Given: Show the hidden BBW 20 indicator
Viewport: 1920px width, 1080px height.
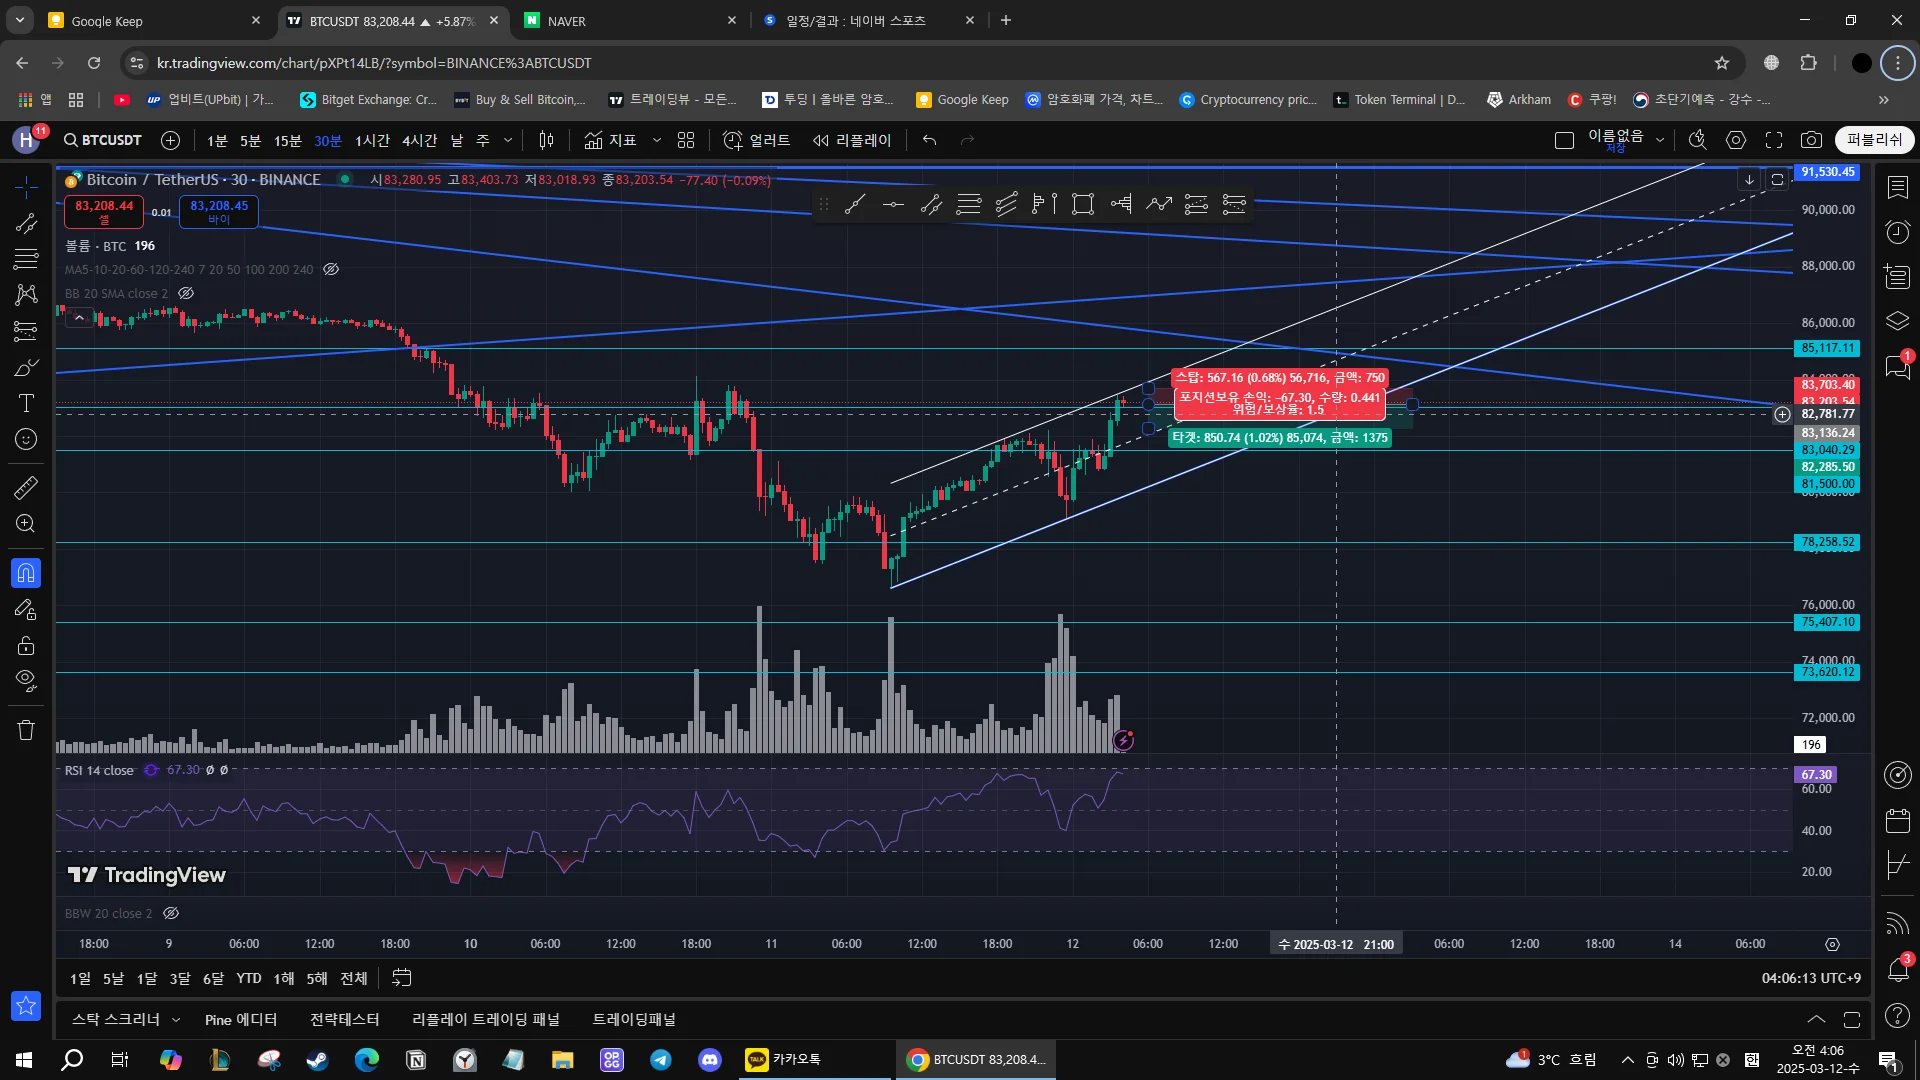Looking at the screenshot, I should click(171, 913).
